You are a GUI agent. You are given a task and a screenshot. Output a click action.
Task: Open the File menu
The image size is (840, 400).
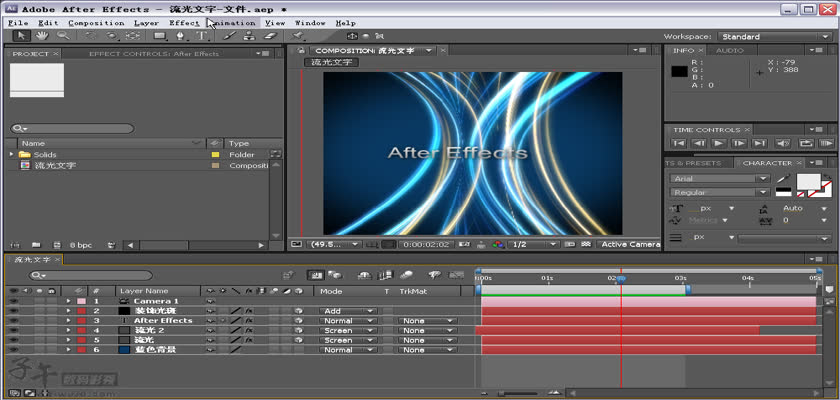(18, 22)
